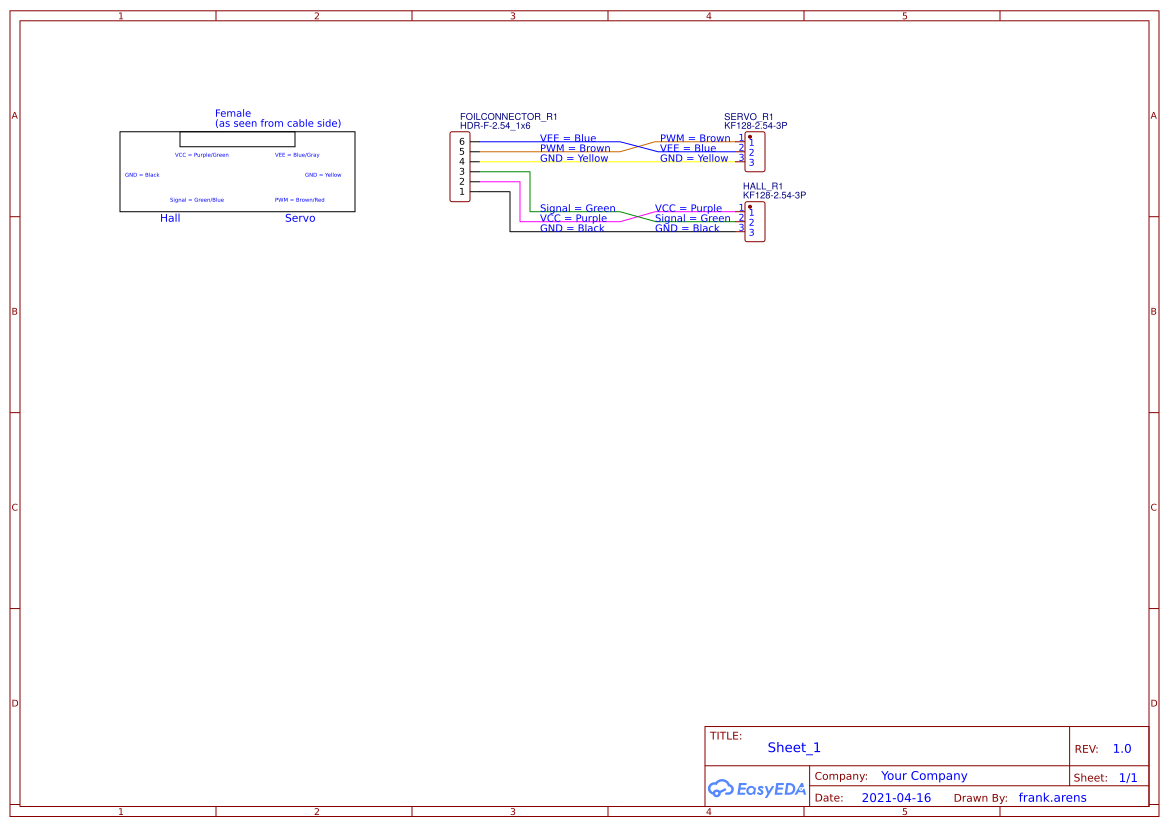Screen dimensions: 1169x827
Task: Click the Your Company field
Action: (x=923, y=775)
